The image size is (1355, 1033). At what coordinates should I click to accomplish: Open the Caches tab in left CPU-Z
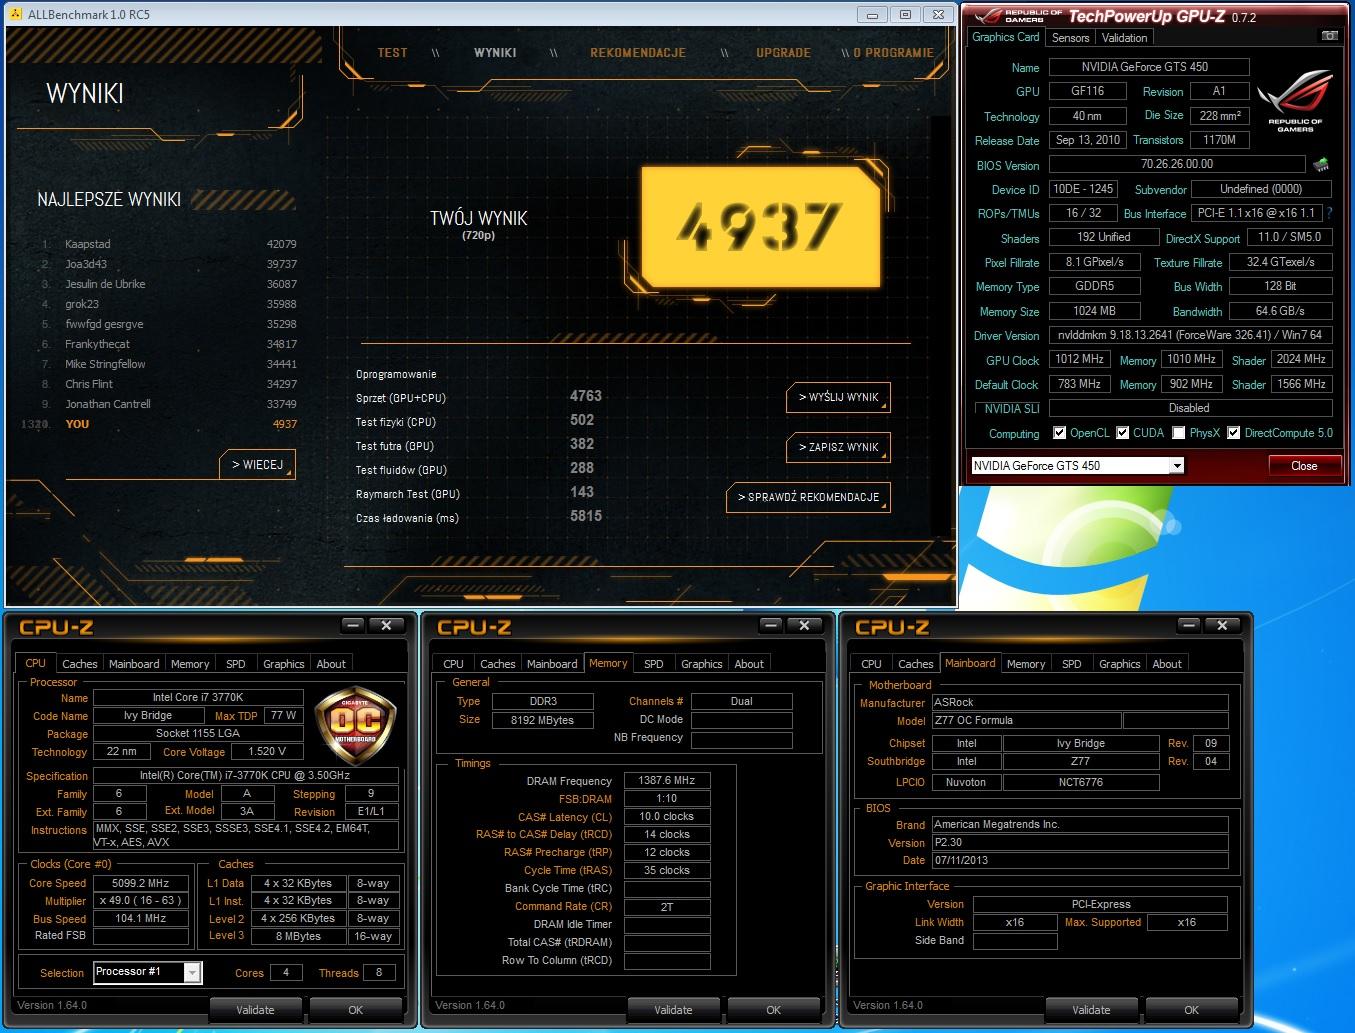[80, 664]
